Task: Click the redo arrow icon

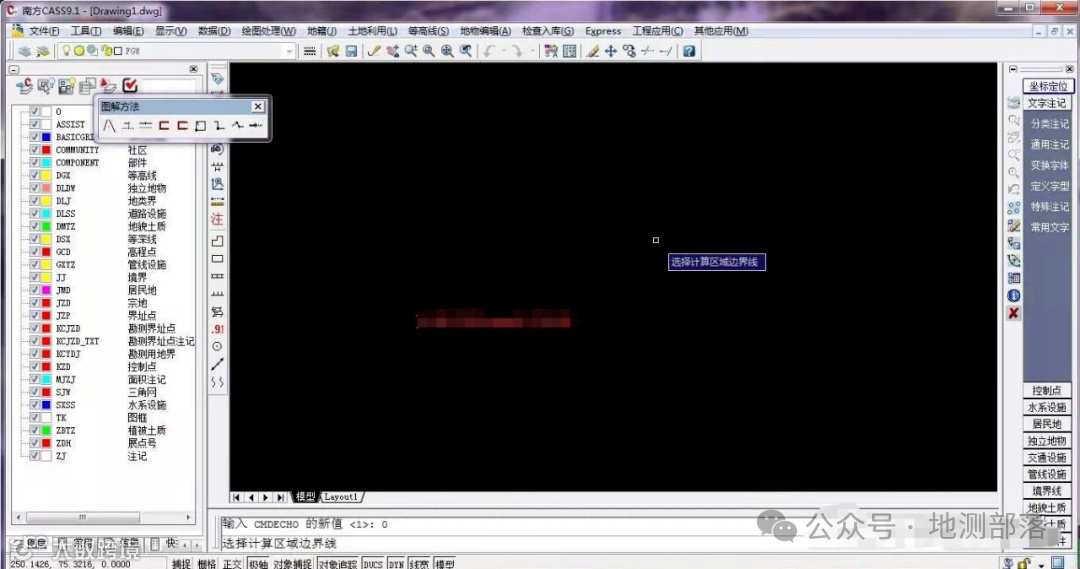Action: coord(517,51)
